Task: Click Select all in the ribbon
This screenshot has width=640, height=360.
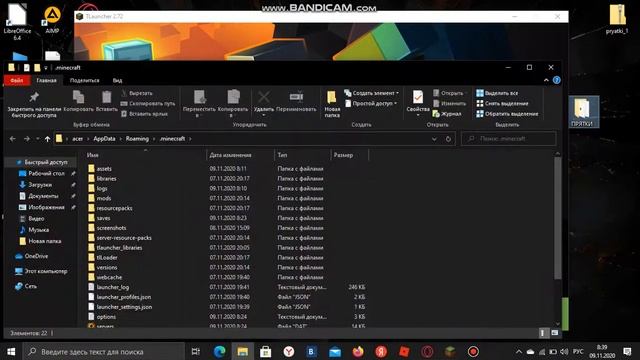Action: (x=497, y=93)
